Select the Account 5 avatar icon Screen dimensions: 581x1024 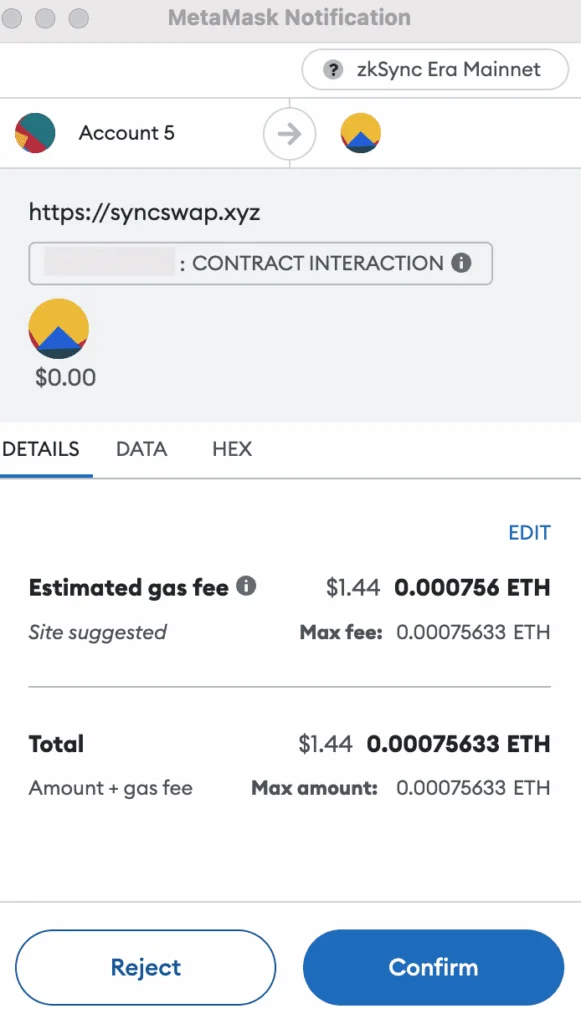click(x=35, y=132)
